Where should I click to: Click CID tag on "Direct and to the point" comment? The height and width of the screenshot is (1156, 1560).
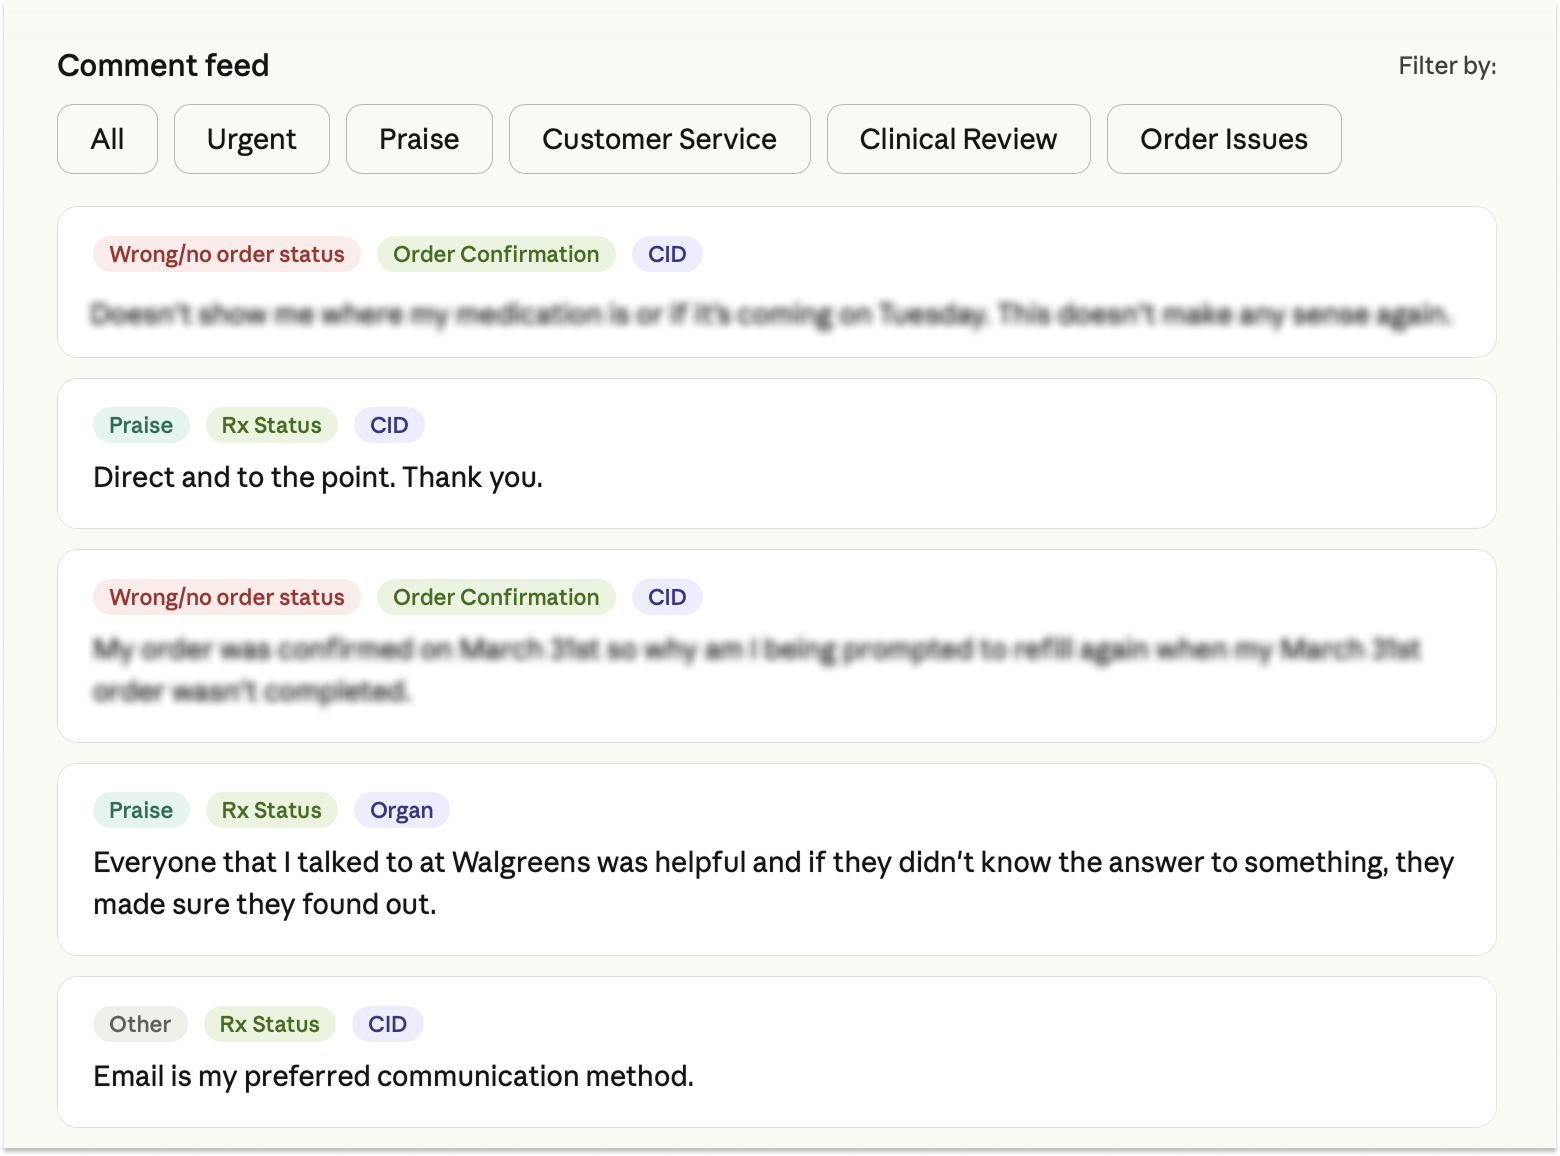pos(389,425)
